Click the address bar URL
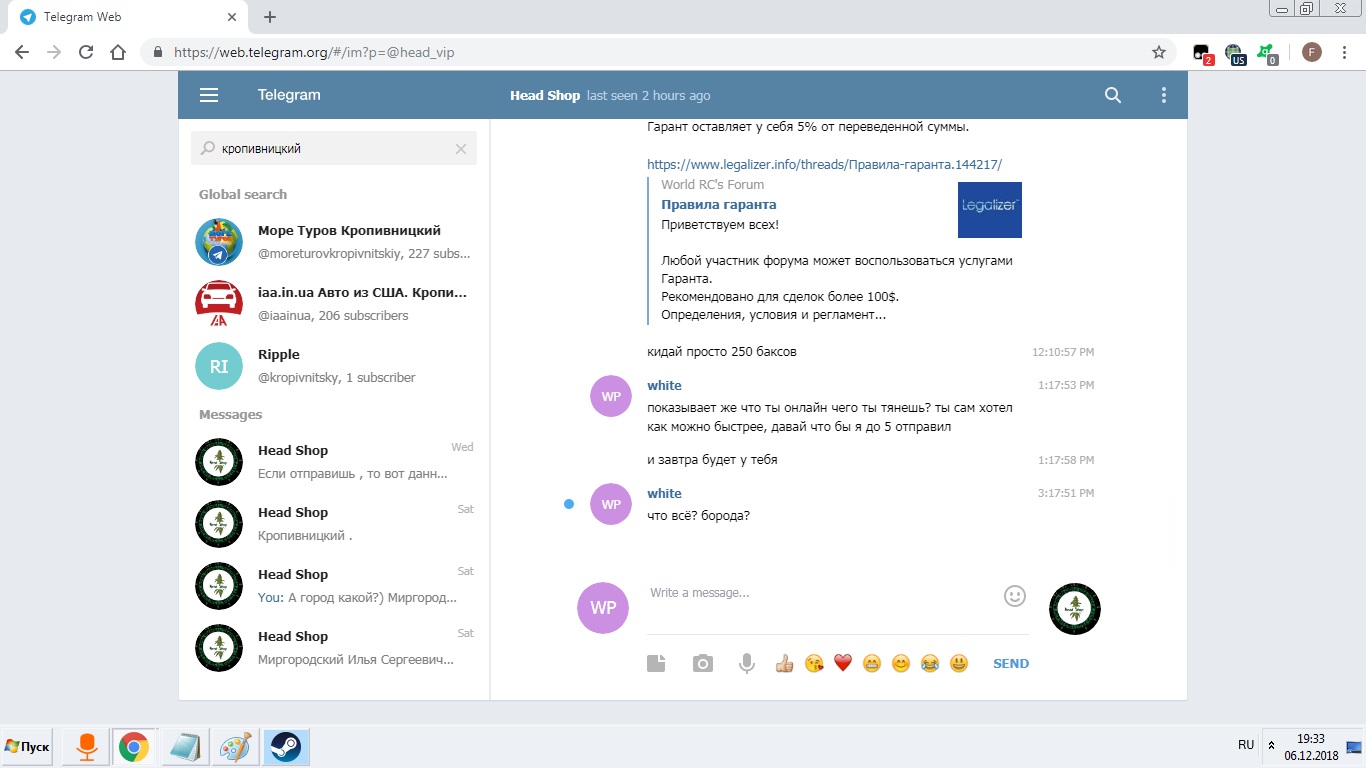 click(314, 52)
